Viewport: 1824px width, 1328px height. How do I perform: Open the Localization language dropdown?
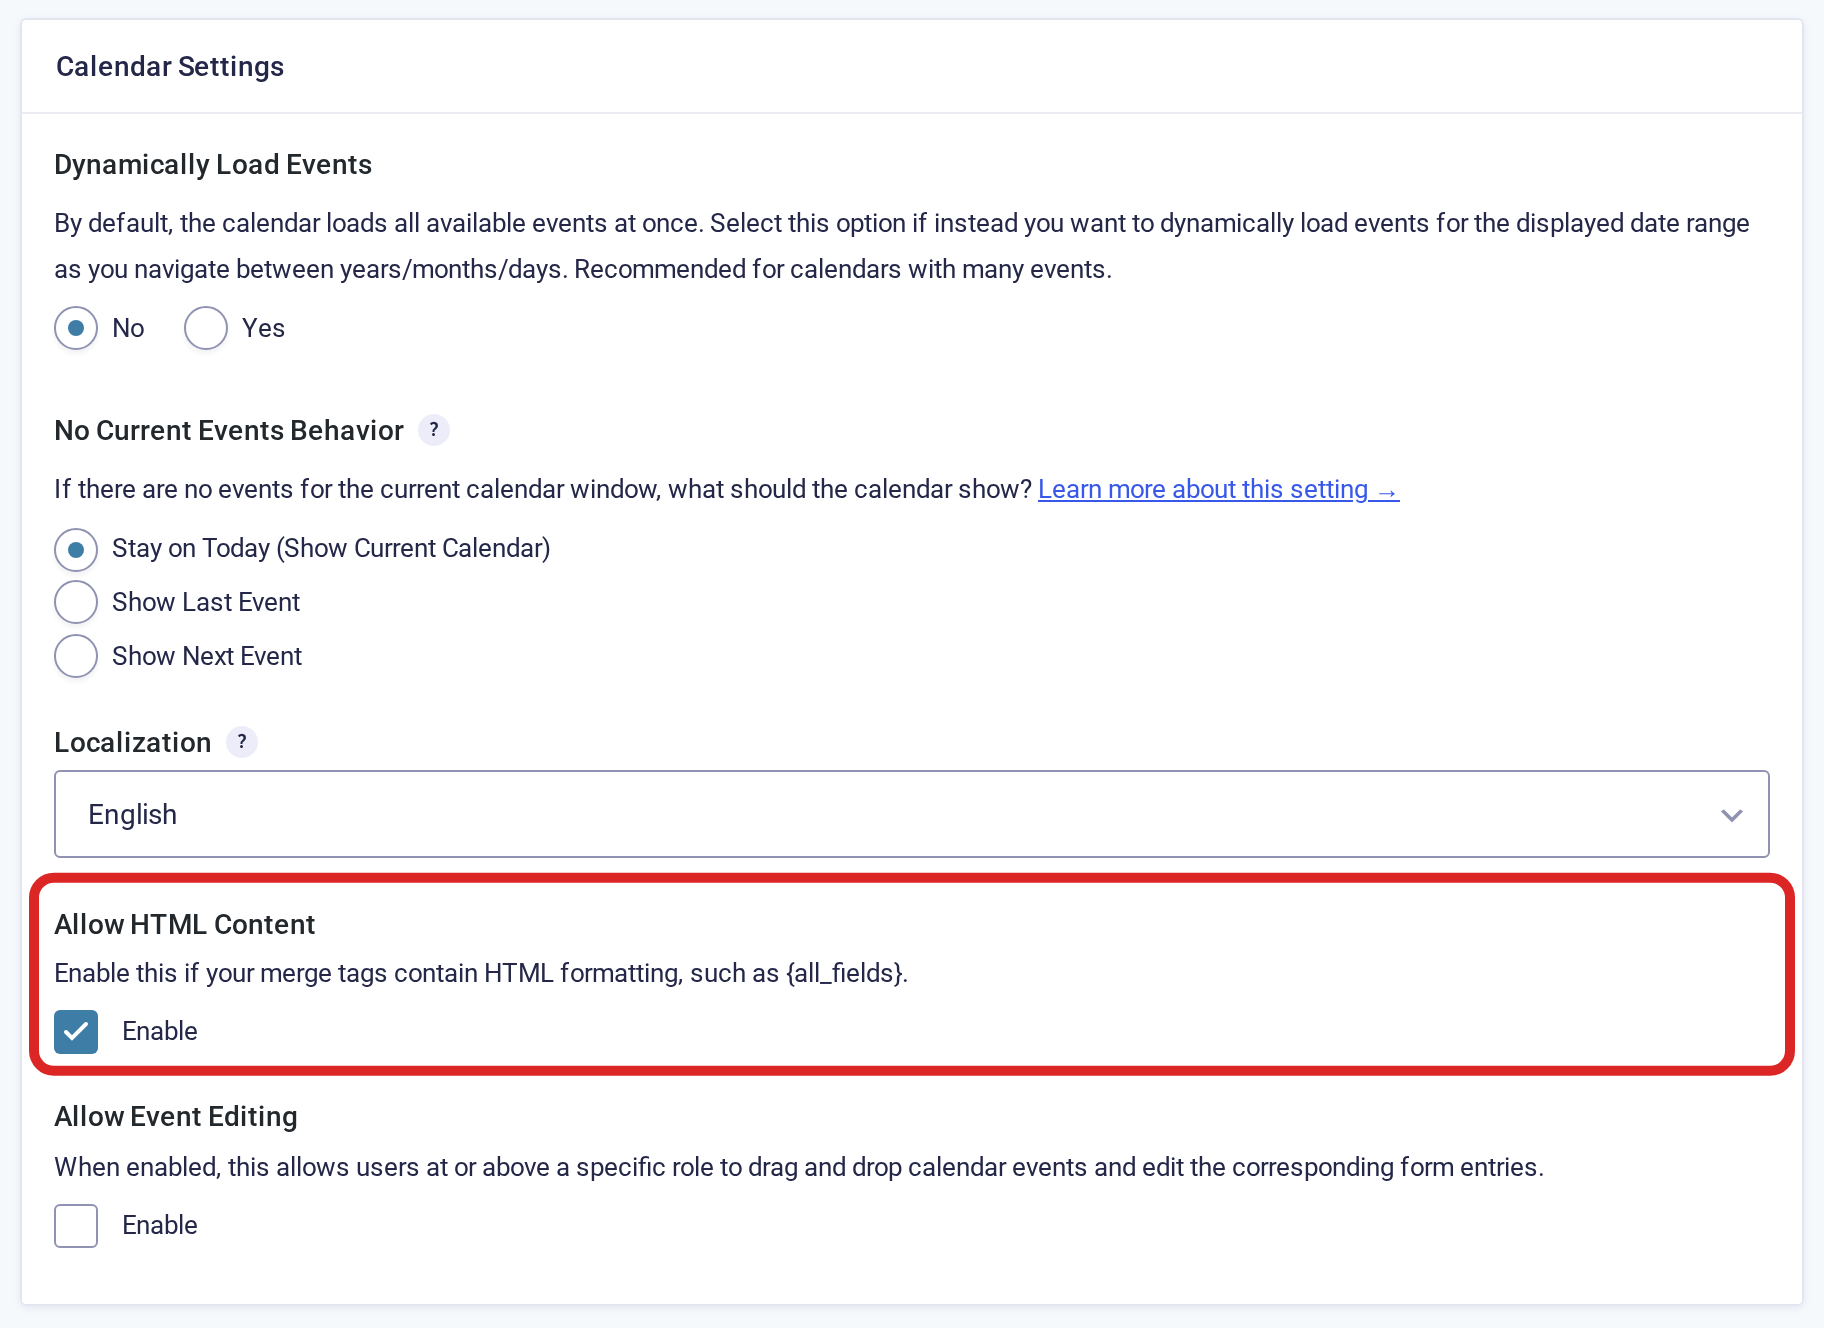(x=911, y=814)
